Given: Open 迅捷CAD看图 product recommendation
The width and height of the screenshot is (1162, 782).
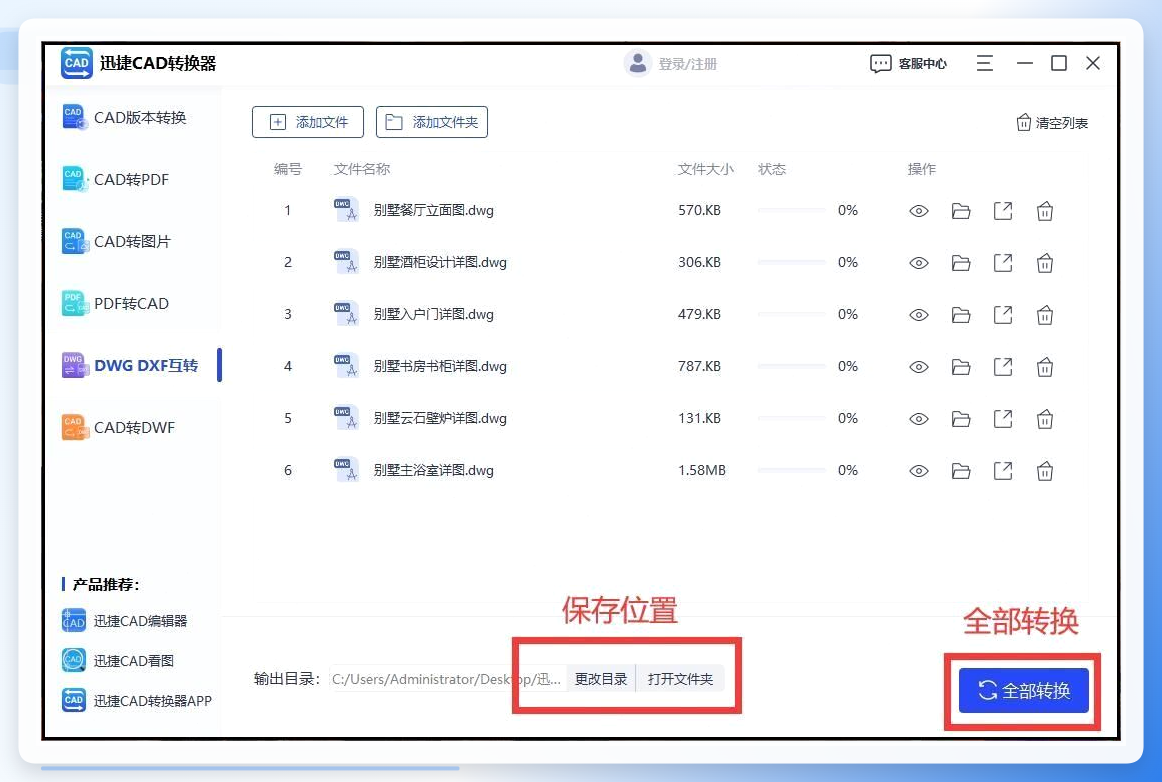Looking at the screenshot, I should [x=118, y=660].
